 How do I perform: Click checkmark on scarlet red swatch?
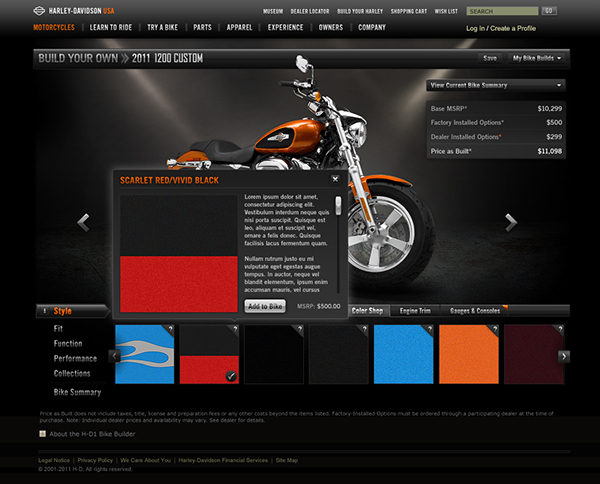point(231,376)
